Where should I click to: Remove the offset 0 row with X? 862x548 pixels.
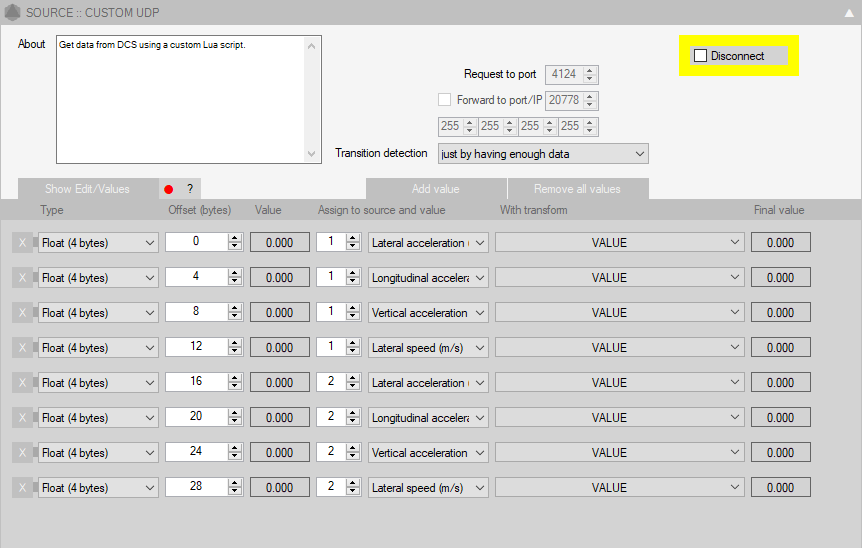point(22,243)
